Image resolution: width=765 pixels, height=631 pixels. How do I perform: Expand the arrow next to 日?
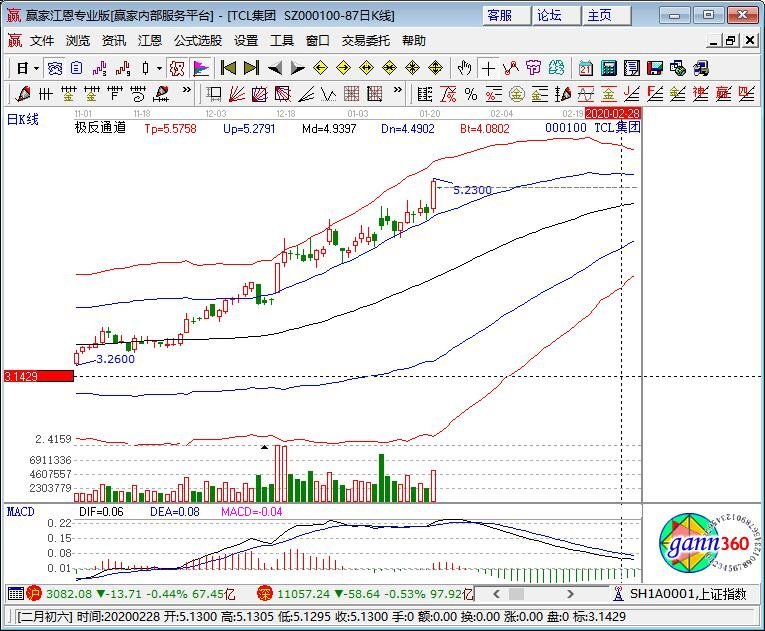pyautogui.click(x=36, y=68)
